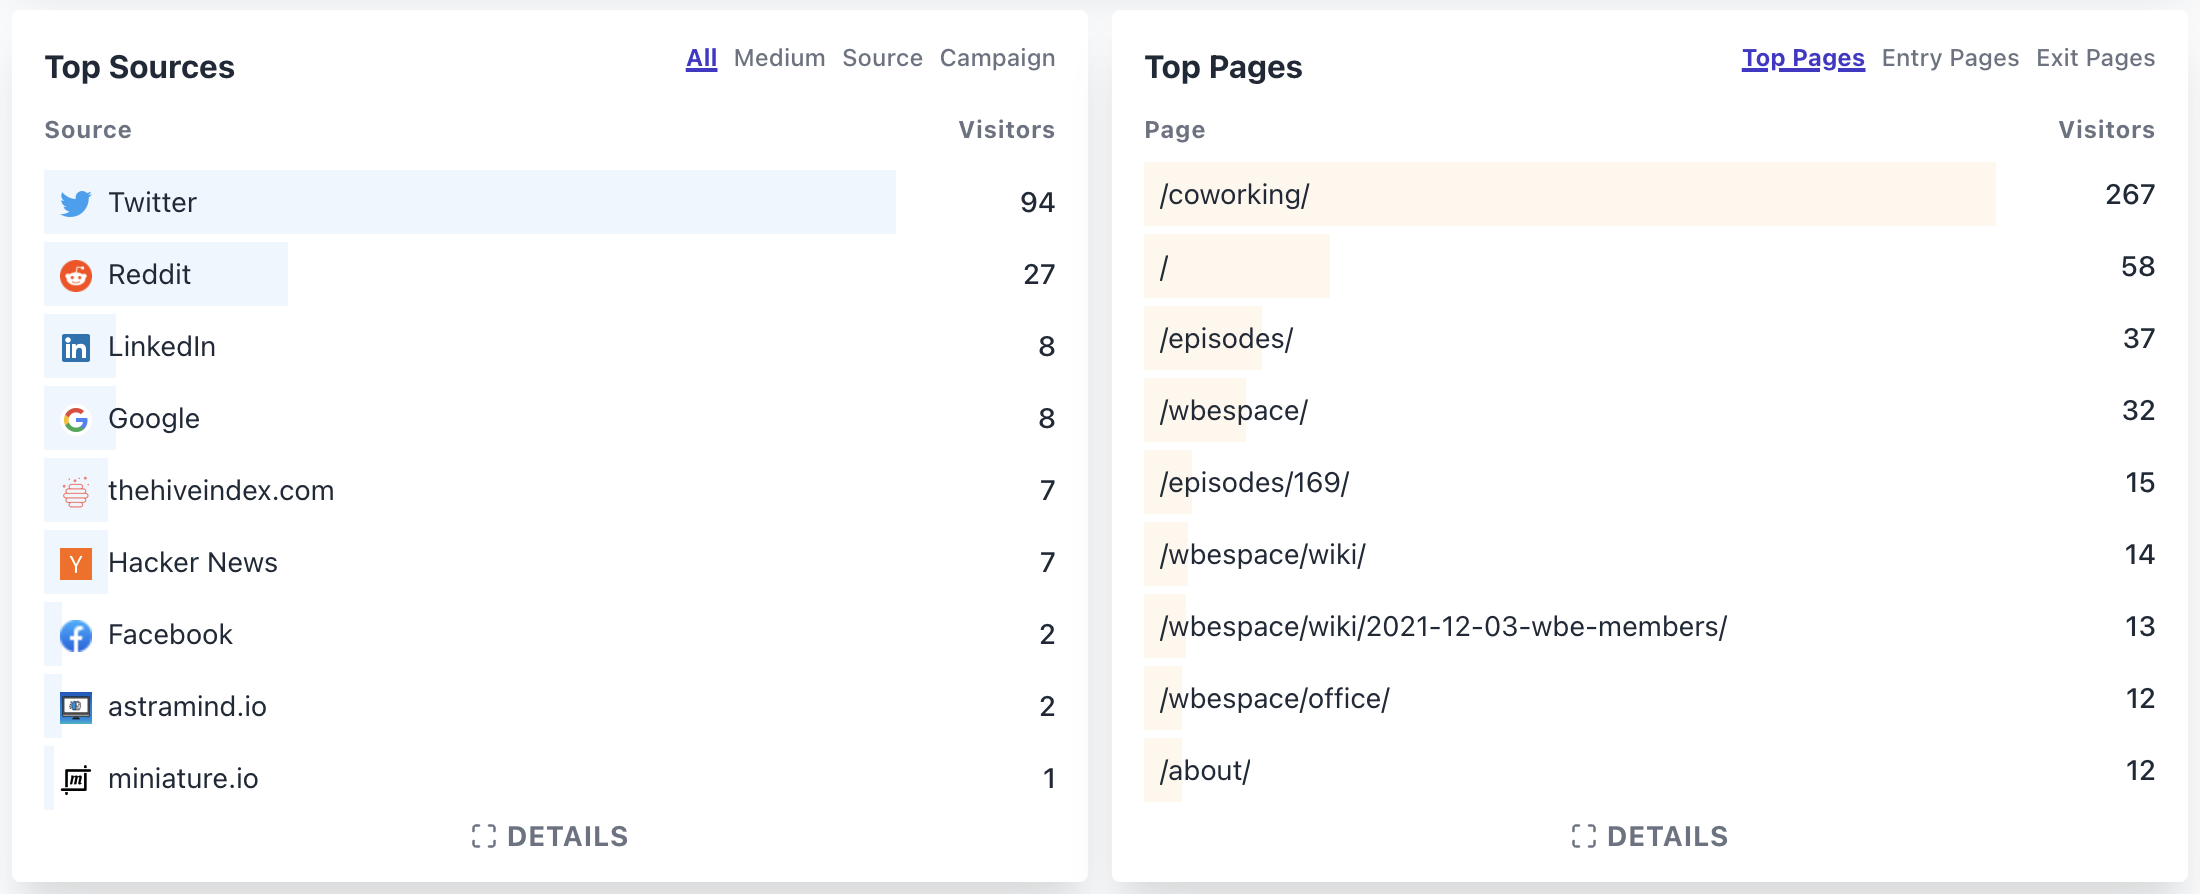Expand DETAILS under Top Pages
Viewport: 2200px width, 894px height.
[x=1650, y=836]
